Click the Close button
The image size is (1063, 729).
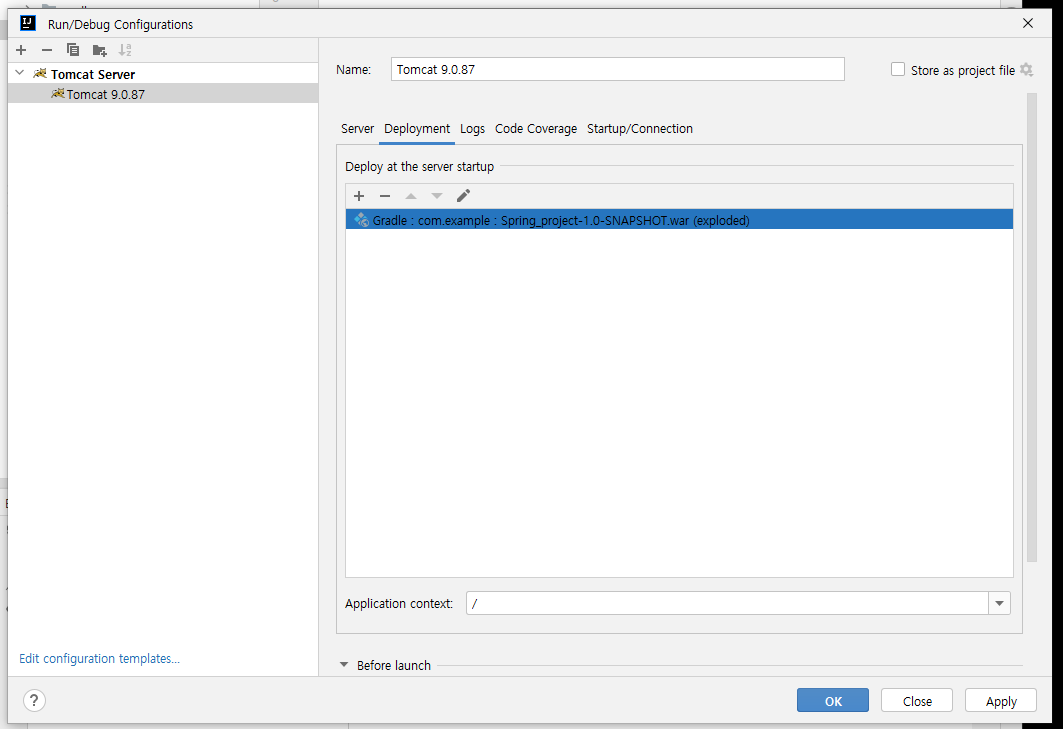pos(917,701)
